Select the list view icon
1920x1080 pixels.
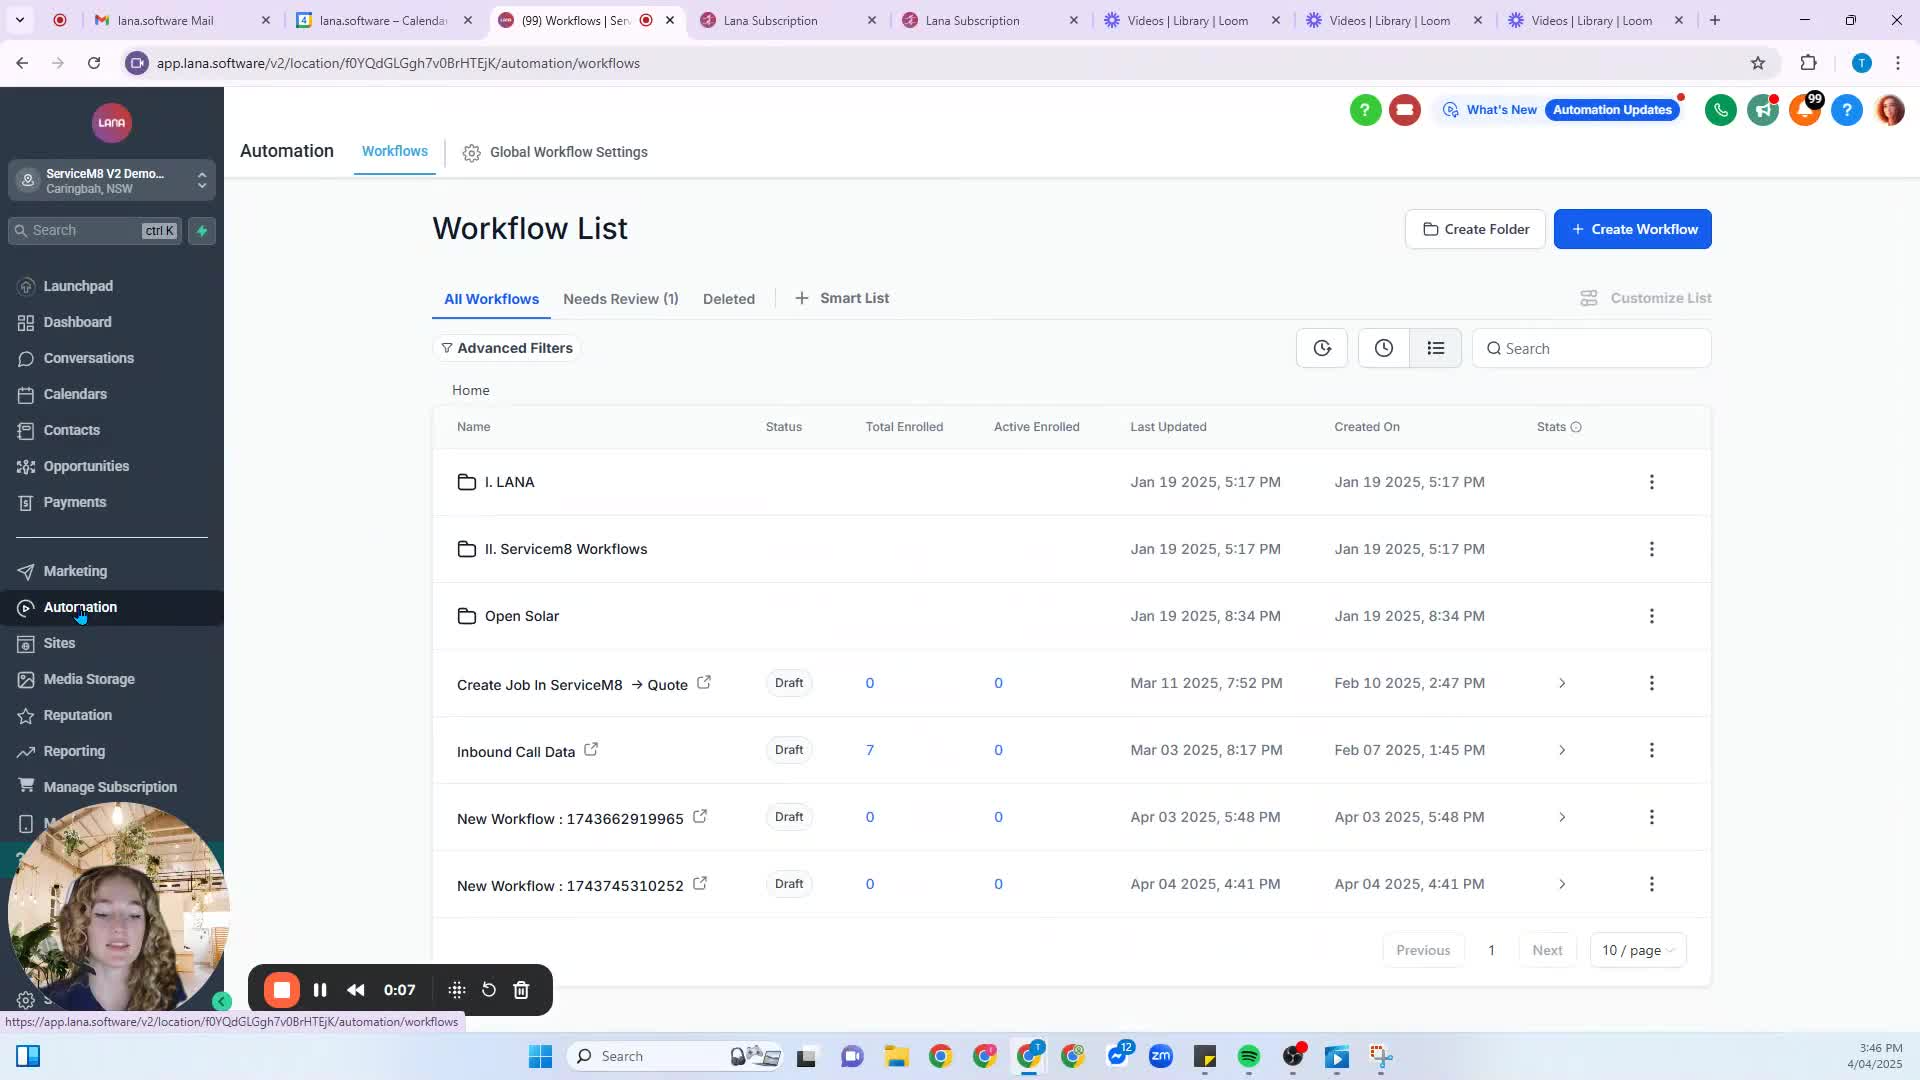pyautogui.click(x=1436, y=348)
